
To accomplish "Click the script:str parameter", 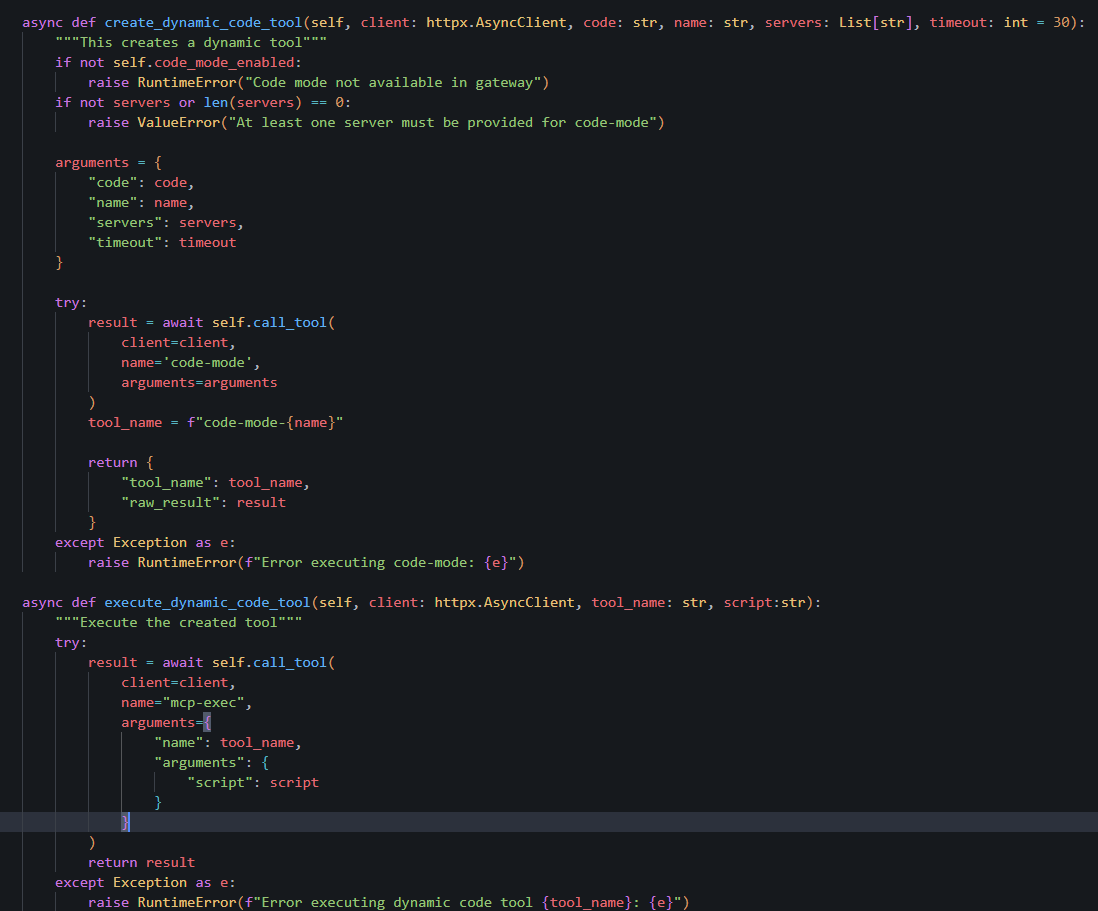I will pyautogui.click(x=765, y=602).
